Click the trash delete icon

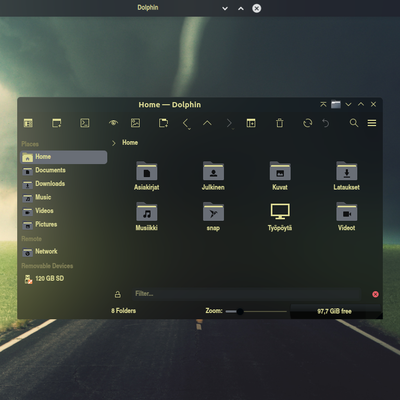280,123
